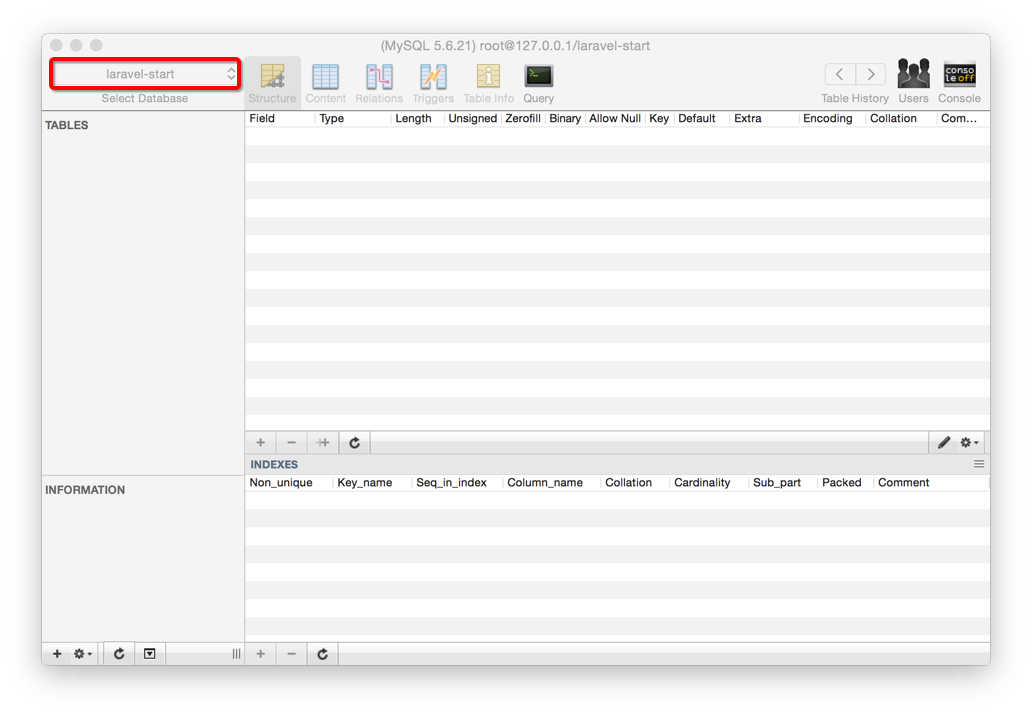Go back in table history
Screen dimensions: 1032x715
coord(840,74)
